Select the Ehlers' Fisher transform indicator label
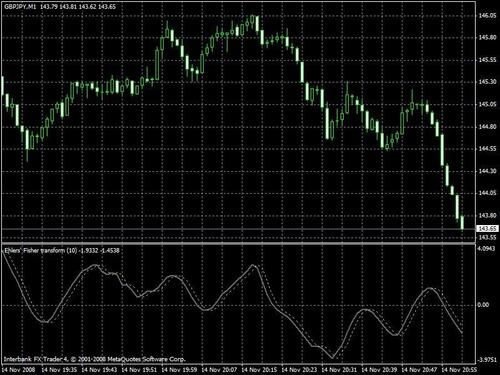Image resolution: width=500 pixels, height=375 pixels. coord(61,250)
